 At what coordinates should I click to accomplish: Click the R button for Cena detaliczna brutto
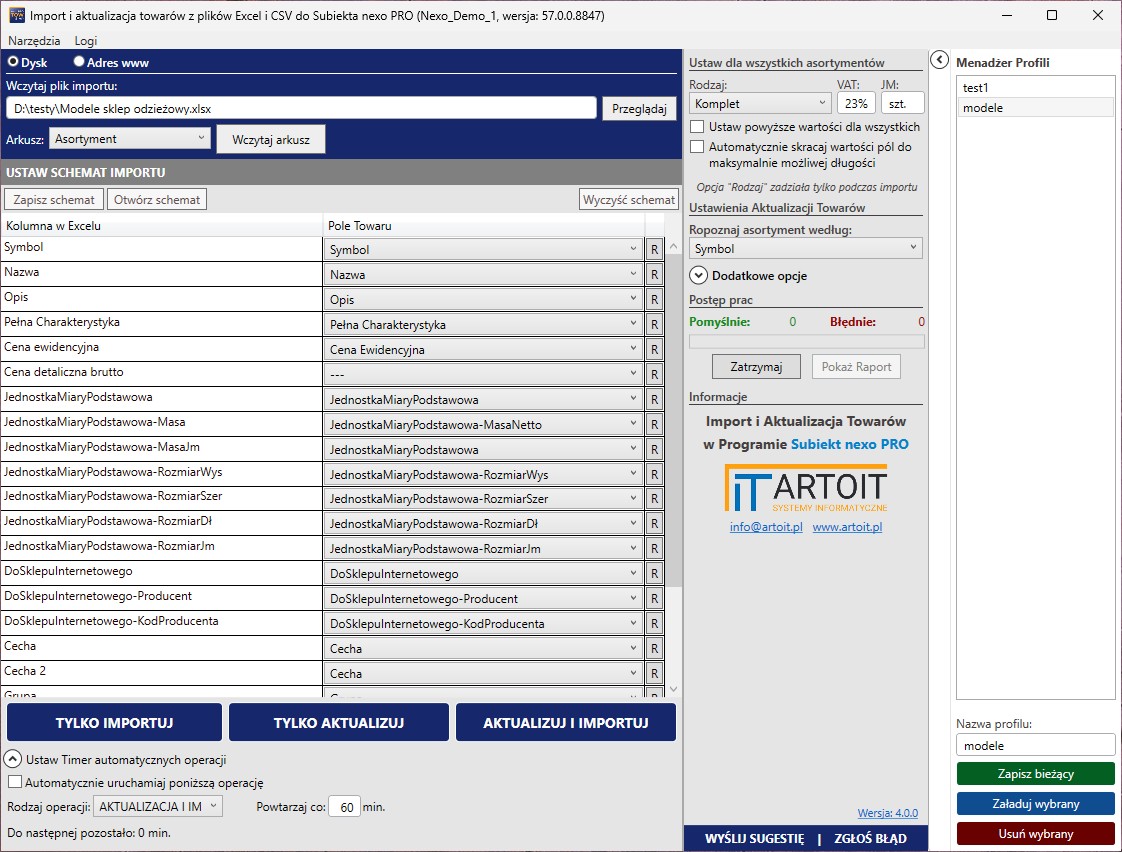655,374
